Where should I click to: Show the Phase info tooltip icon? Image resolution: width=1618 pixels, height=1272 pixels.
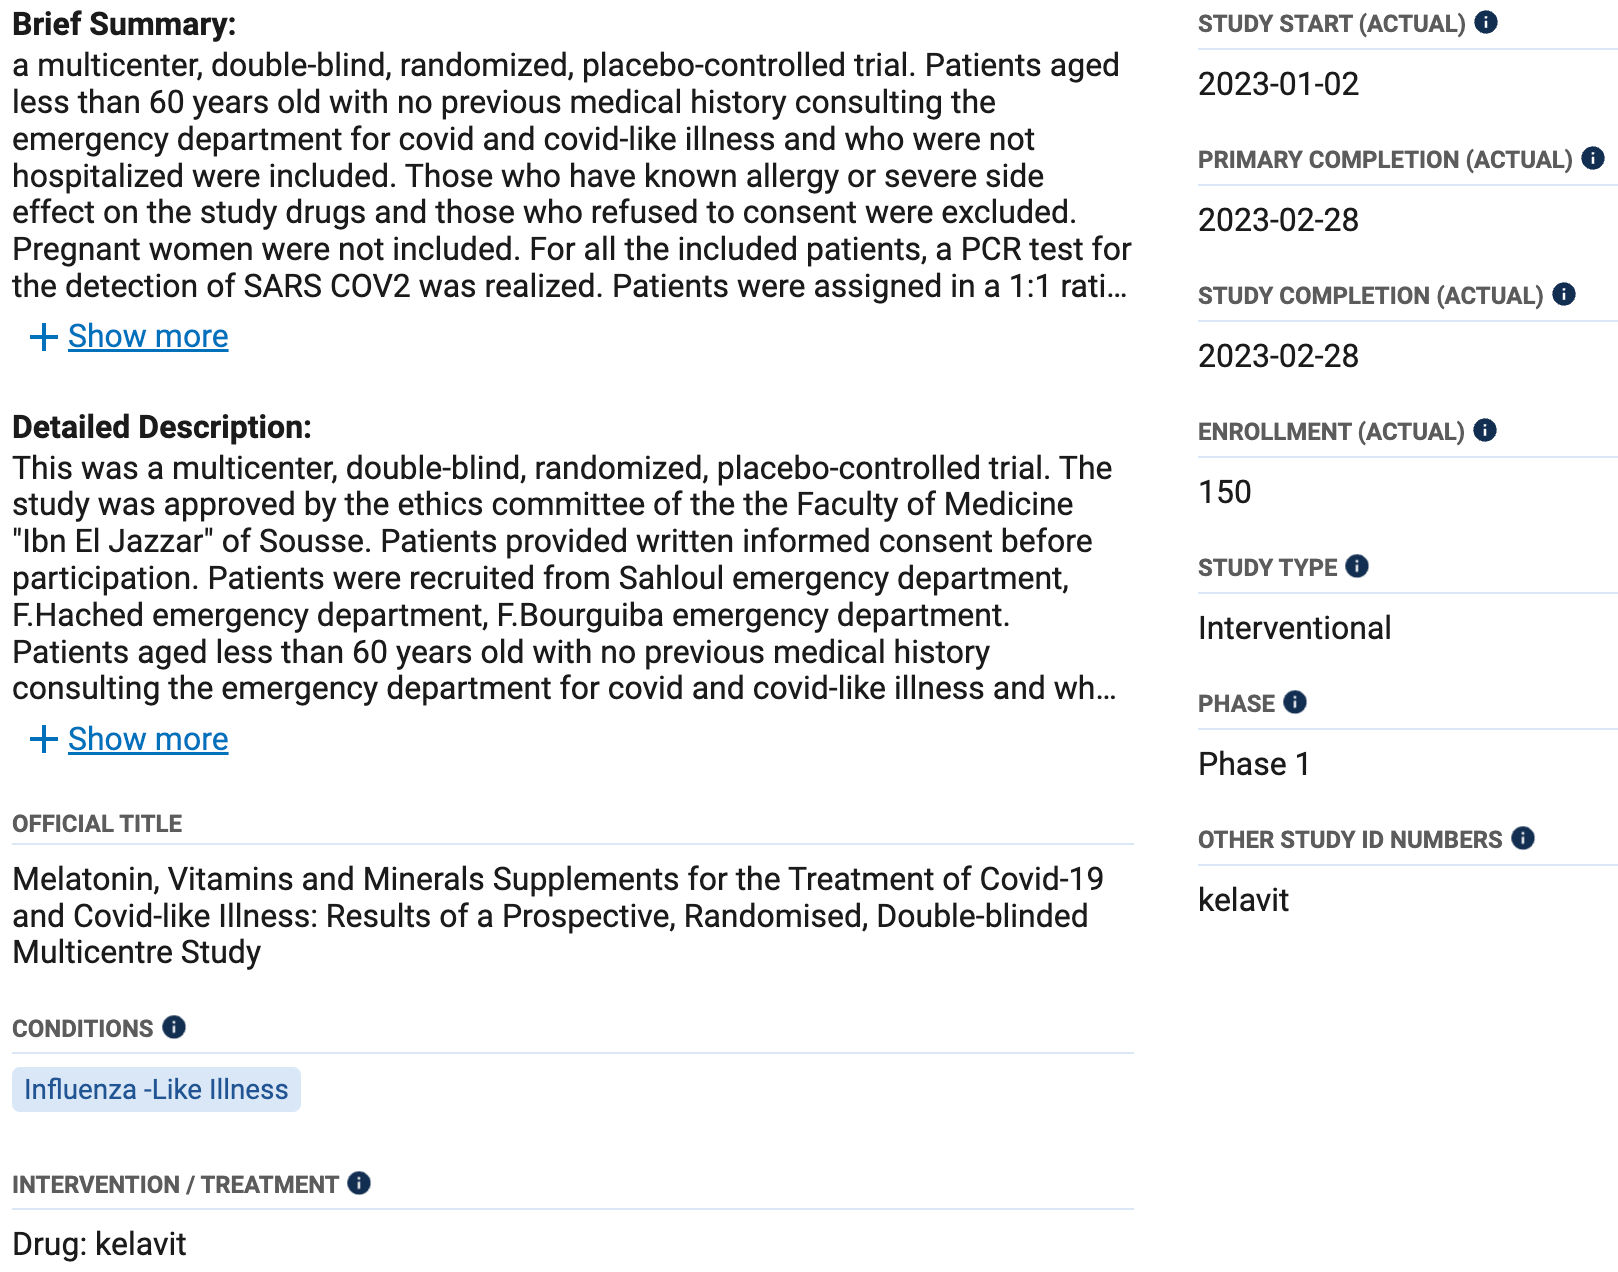[1295, 702]
